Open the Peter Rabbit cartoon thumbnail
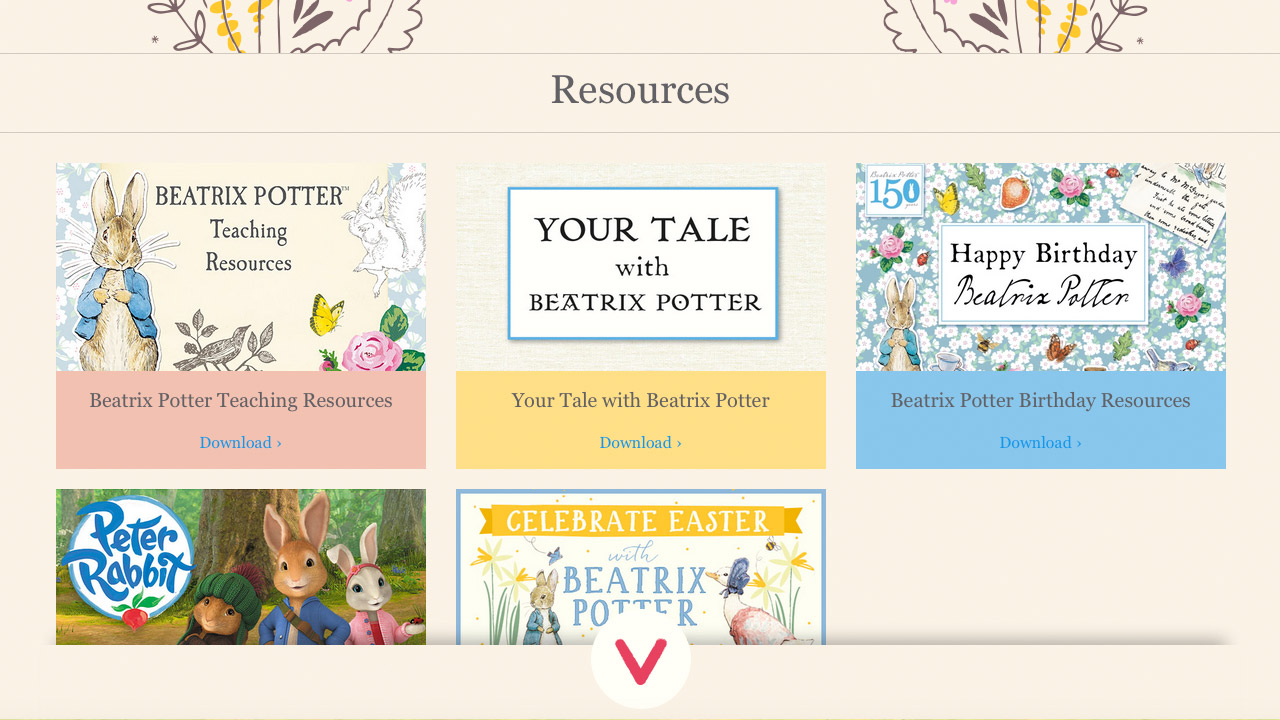Image resolution: width=1280 pixels, height=720 pixels. tap(241, 567)
